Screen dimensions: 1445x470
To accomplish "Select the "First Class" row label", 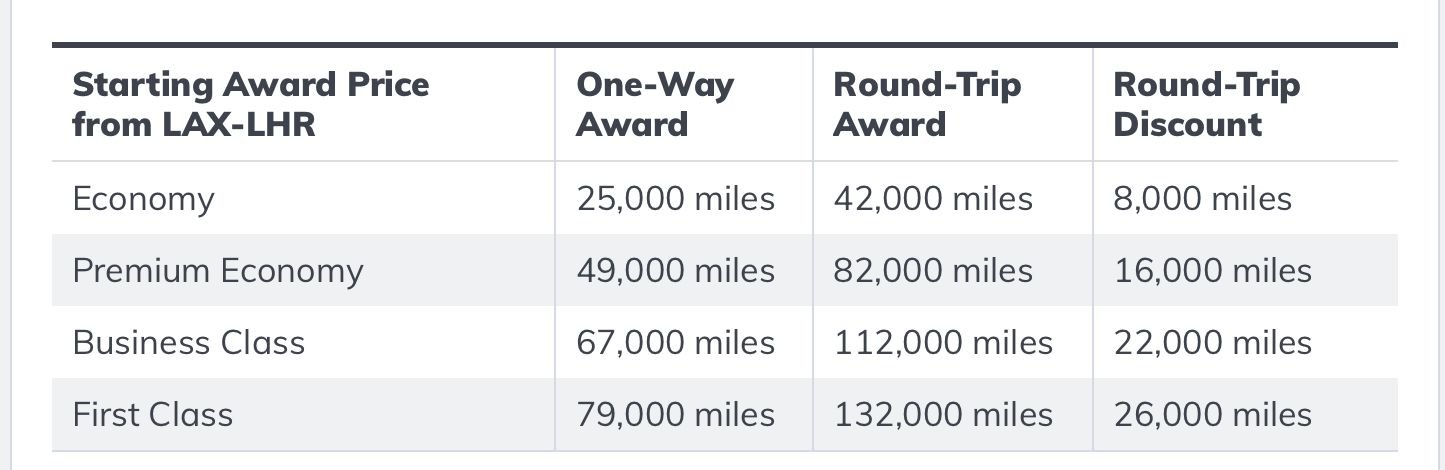I will click(x=152, y=415).
